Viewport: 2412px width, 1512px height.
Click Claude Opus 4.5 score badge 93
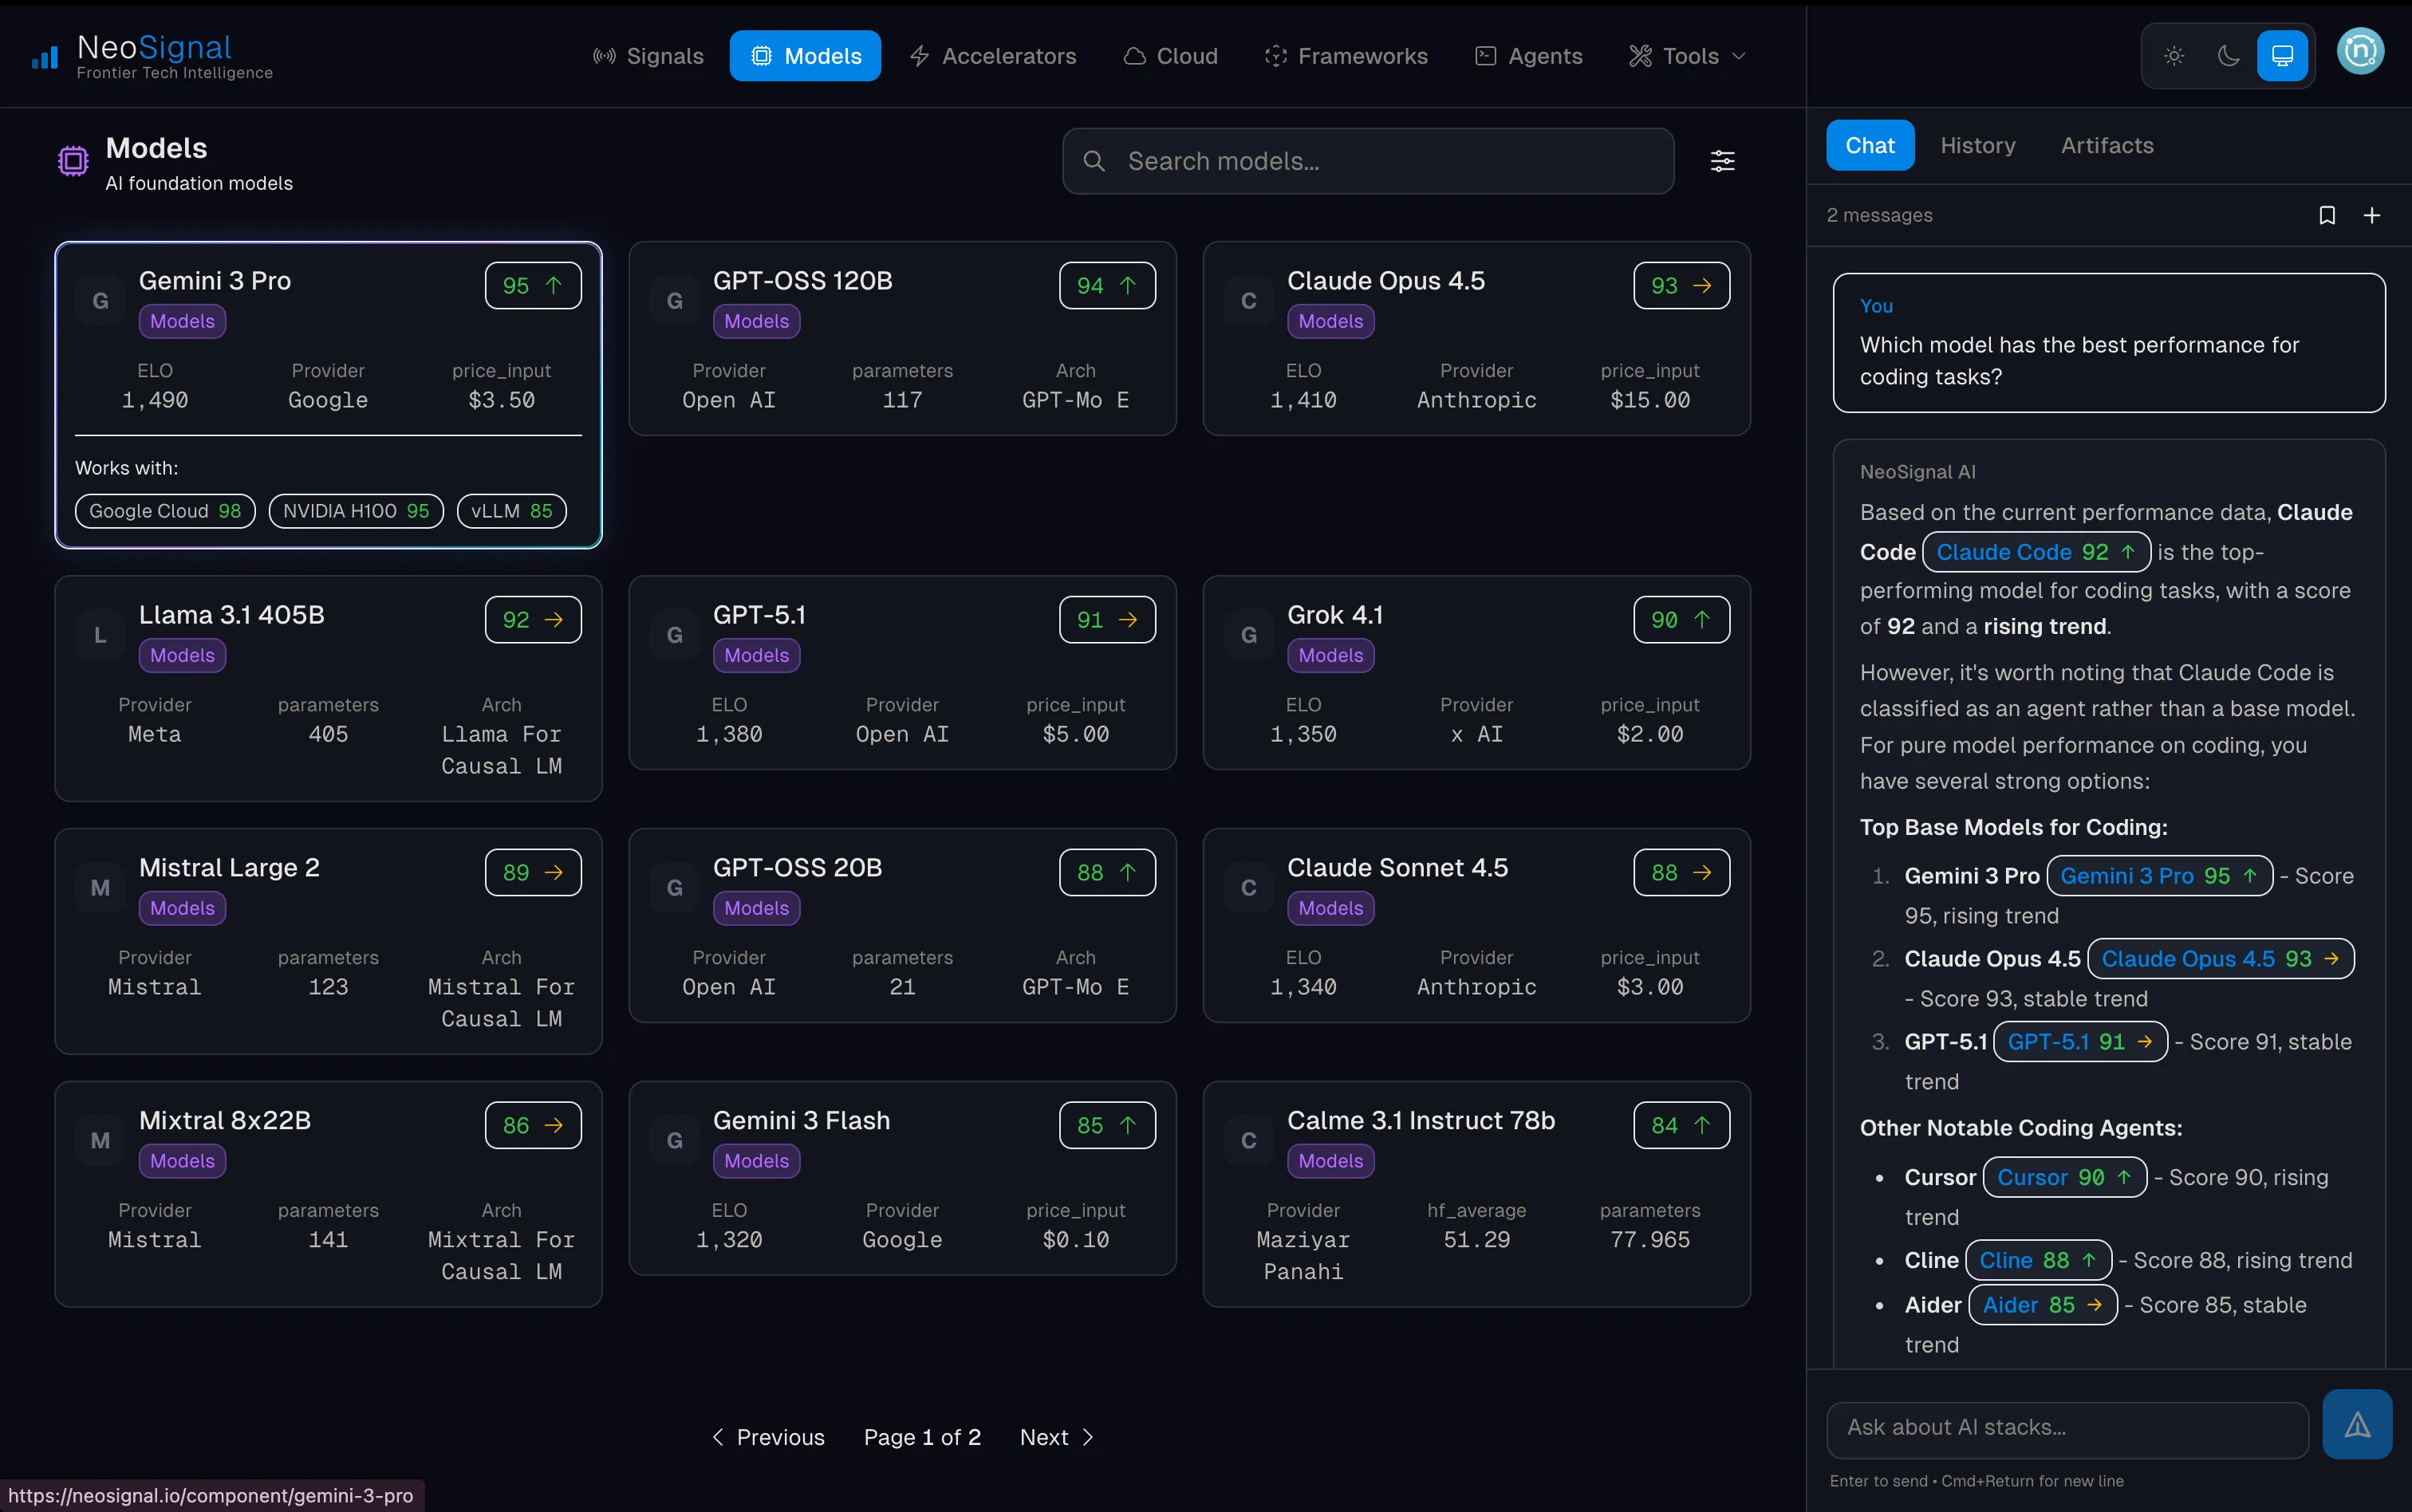tap(1681, 286)
